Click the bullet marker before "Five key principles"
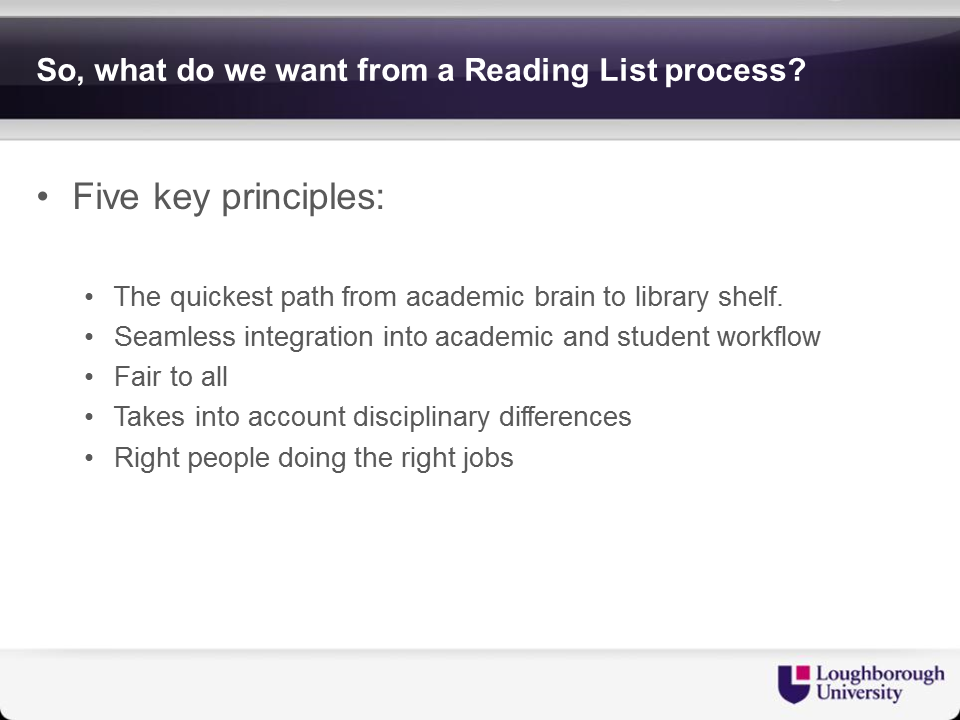This screenshot has height=720, width=960. pos(42,198)
